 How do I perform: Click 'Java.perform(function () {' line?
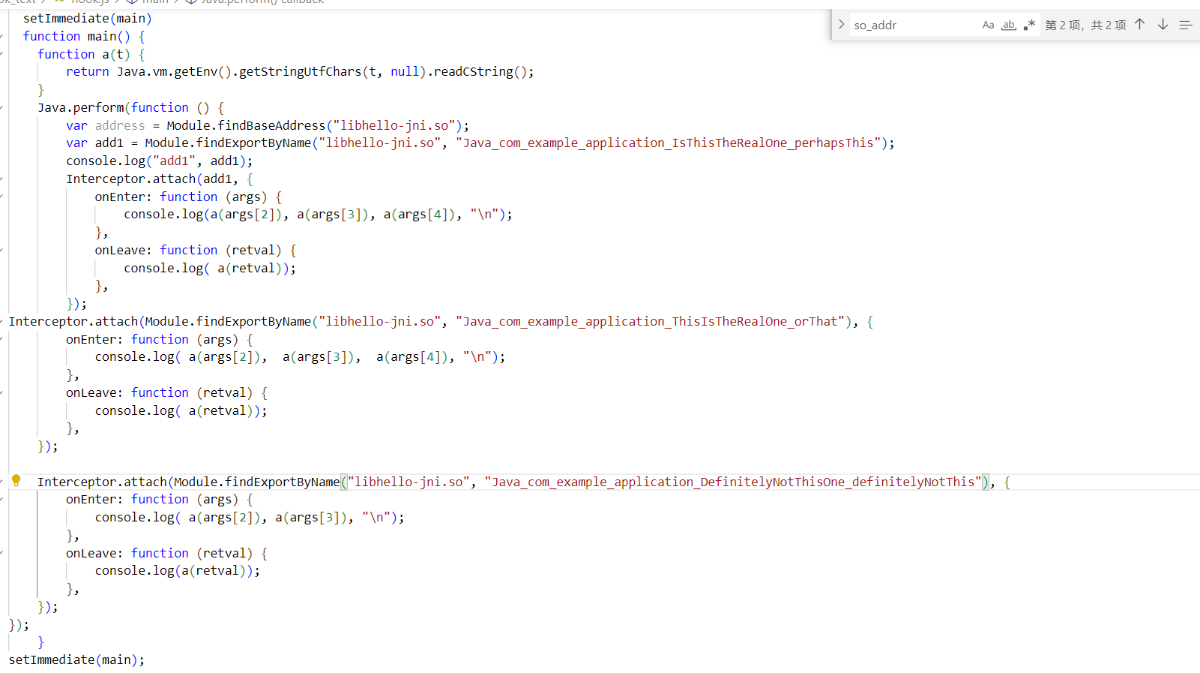click(131, 108)
